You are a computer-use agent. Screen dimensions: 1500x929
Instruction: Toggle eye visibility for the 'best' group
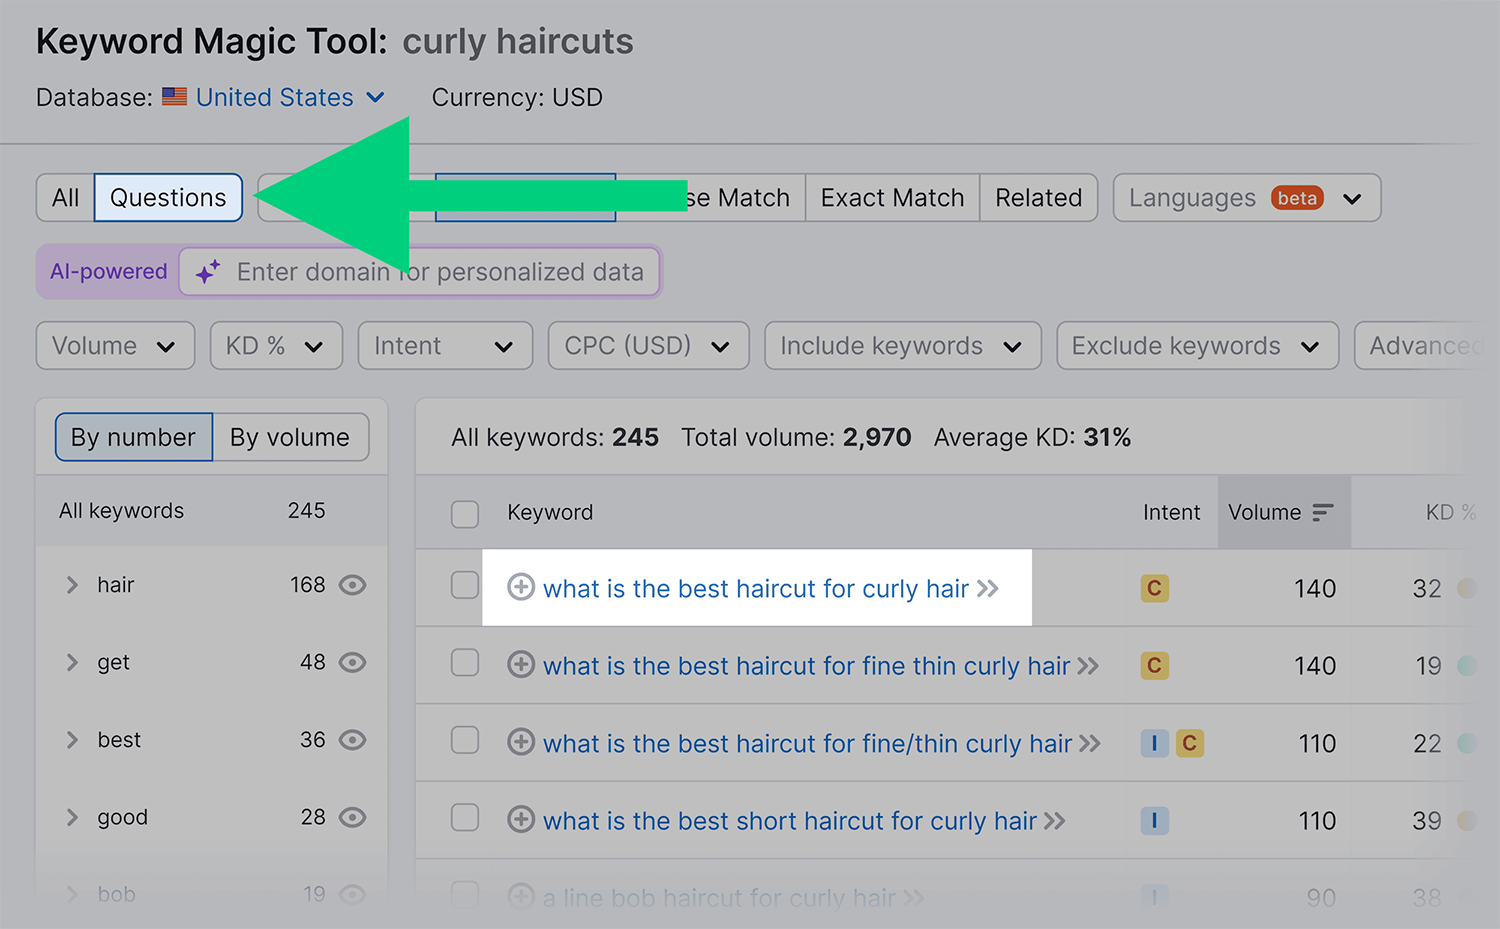point(352,740)
